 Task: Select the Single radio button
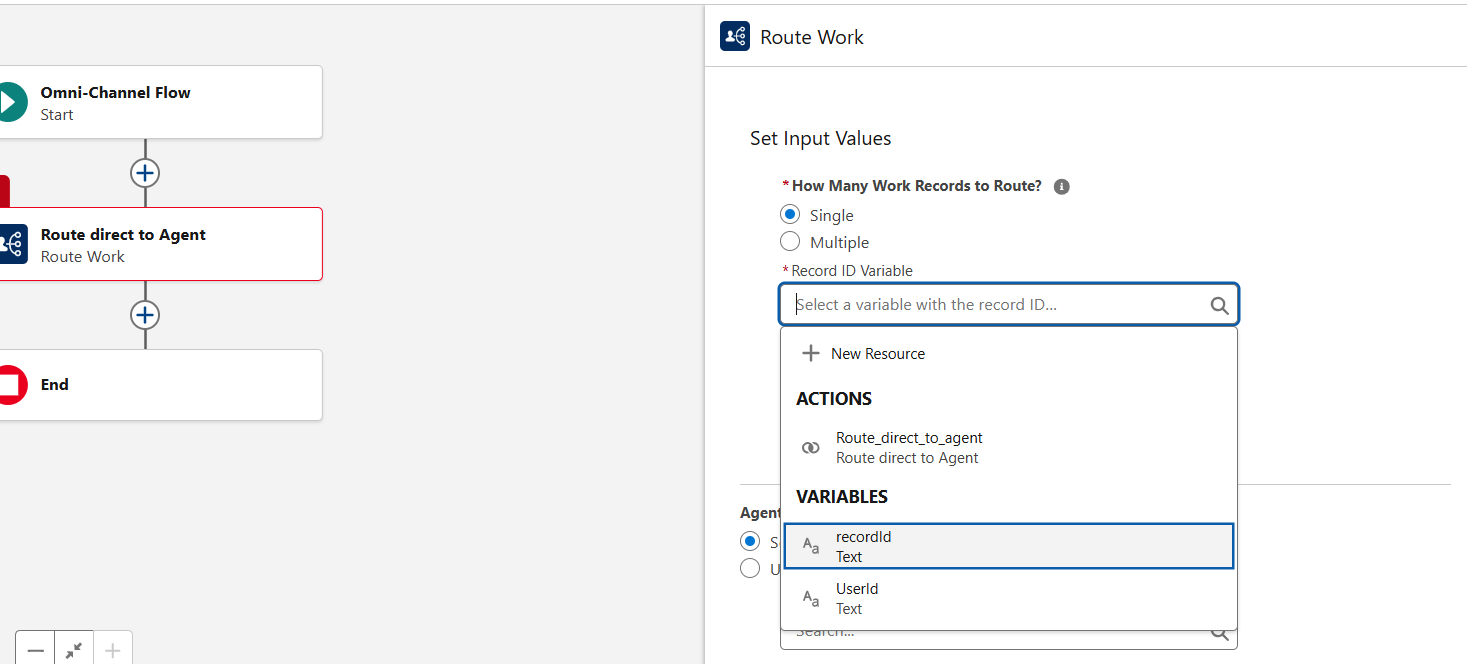coord(790,215)
